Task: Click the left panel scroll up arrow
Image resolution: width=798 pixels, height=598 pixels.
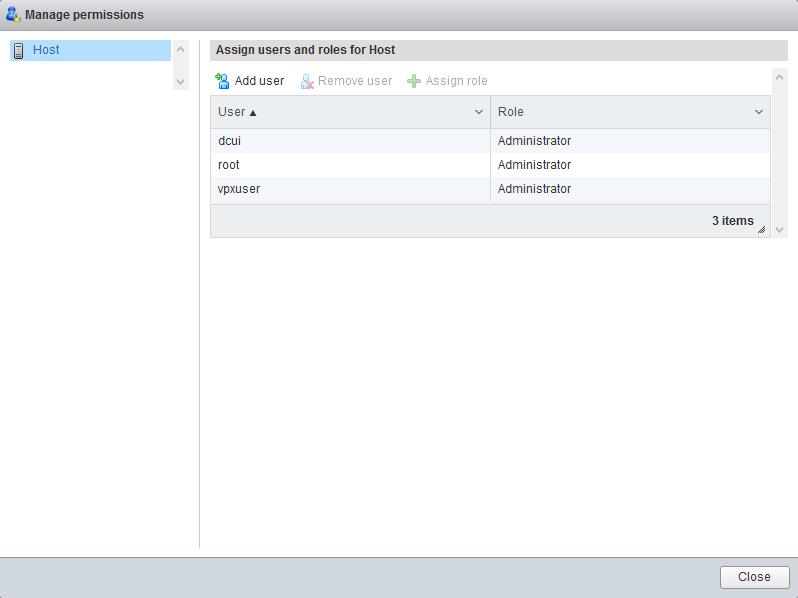Action: [x=180, y=49]
